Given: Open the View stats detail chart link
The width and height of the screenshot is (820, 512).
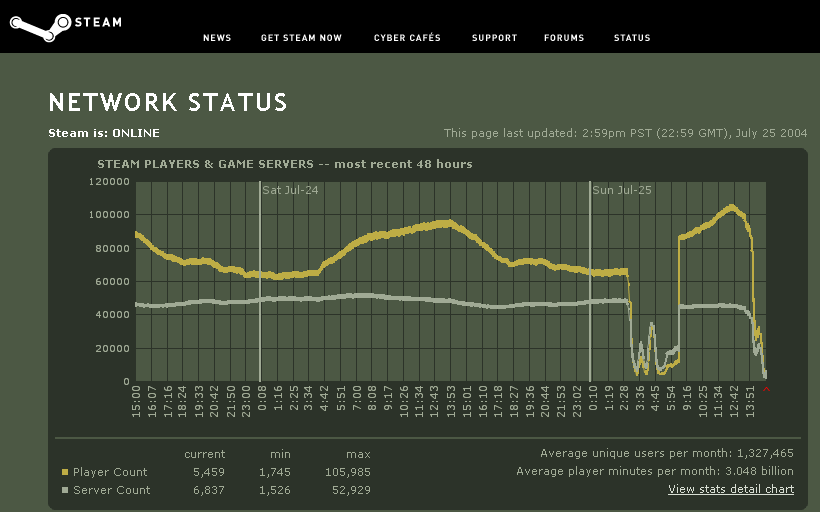Looking at the screenshot, I should [x=731, y=489].
